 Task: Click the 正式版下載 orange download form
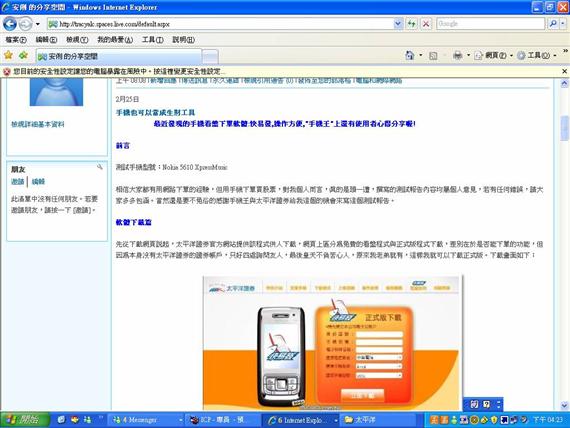364,356
